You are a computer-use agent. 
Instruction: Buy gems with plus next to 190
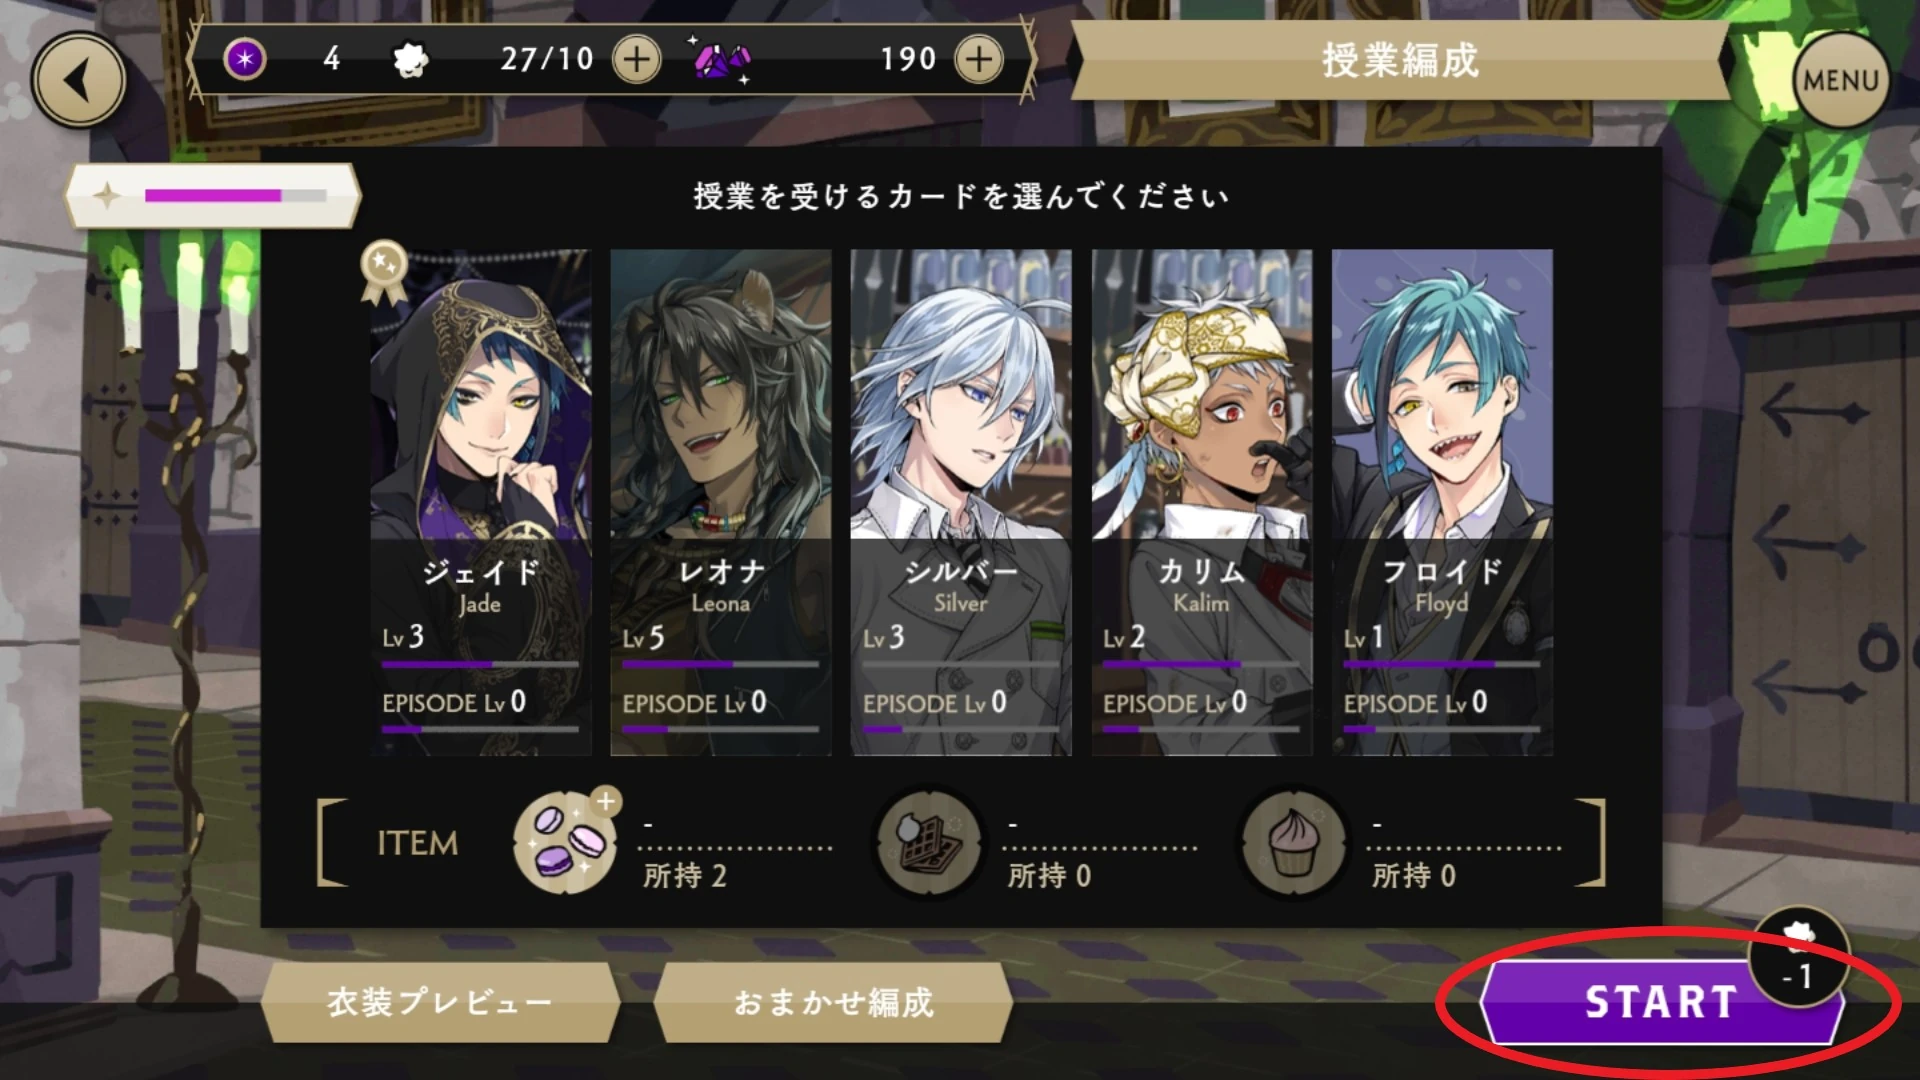pyautogui.click(x=979, y=59)
